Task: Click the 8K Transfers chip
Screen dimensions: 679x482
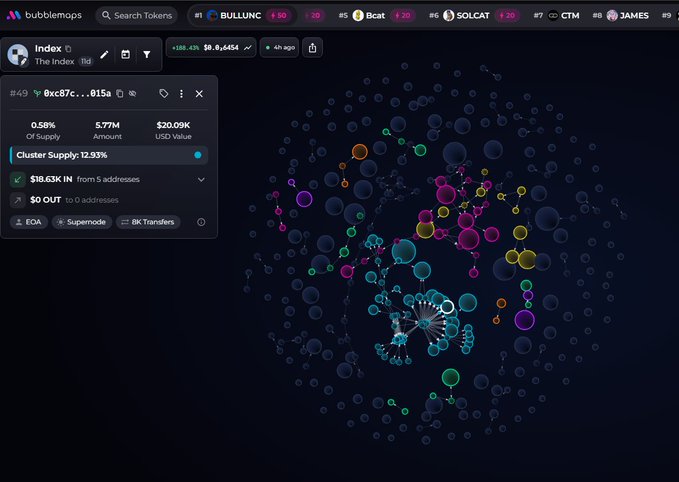Action: point(148,222)
